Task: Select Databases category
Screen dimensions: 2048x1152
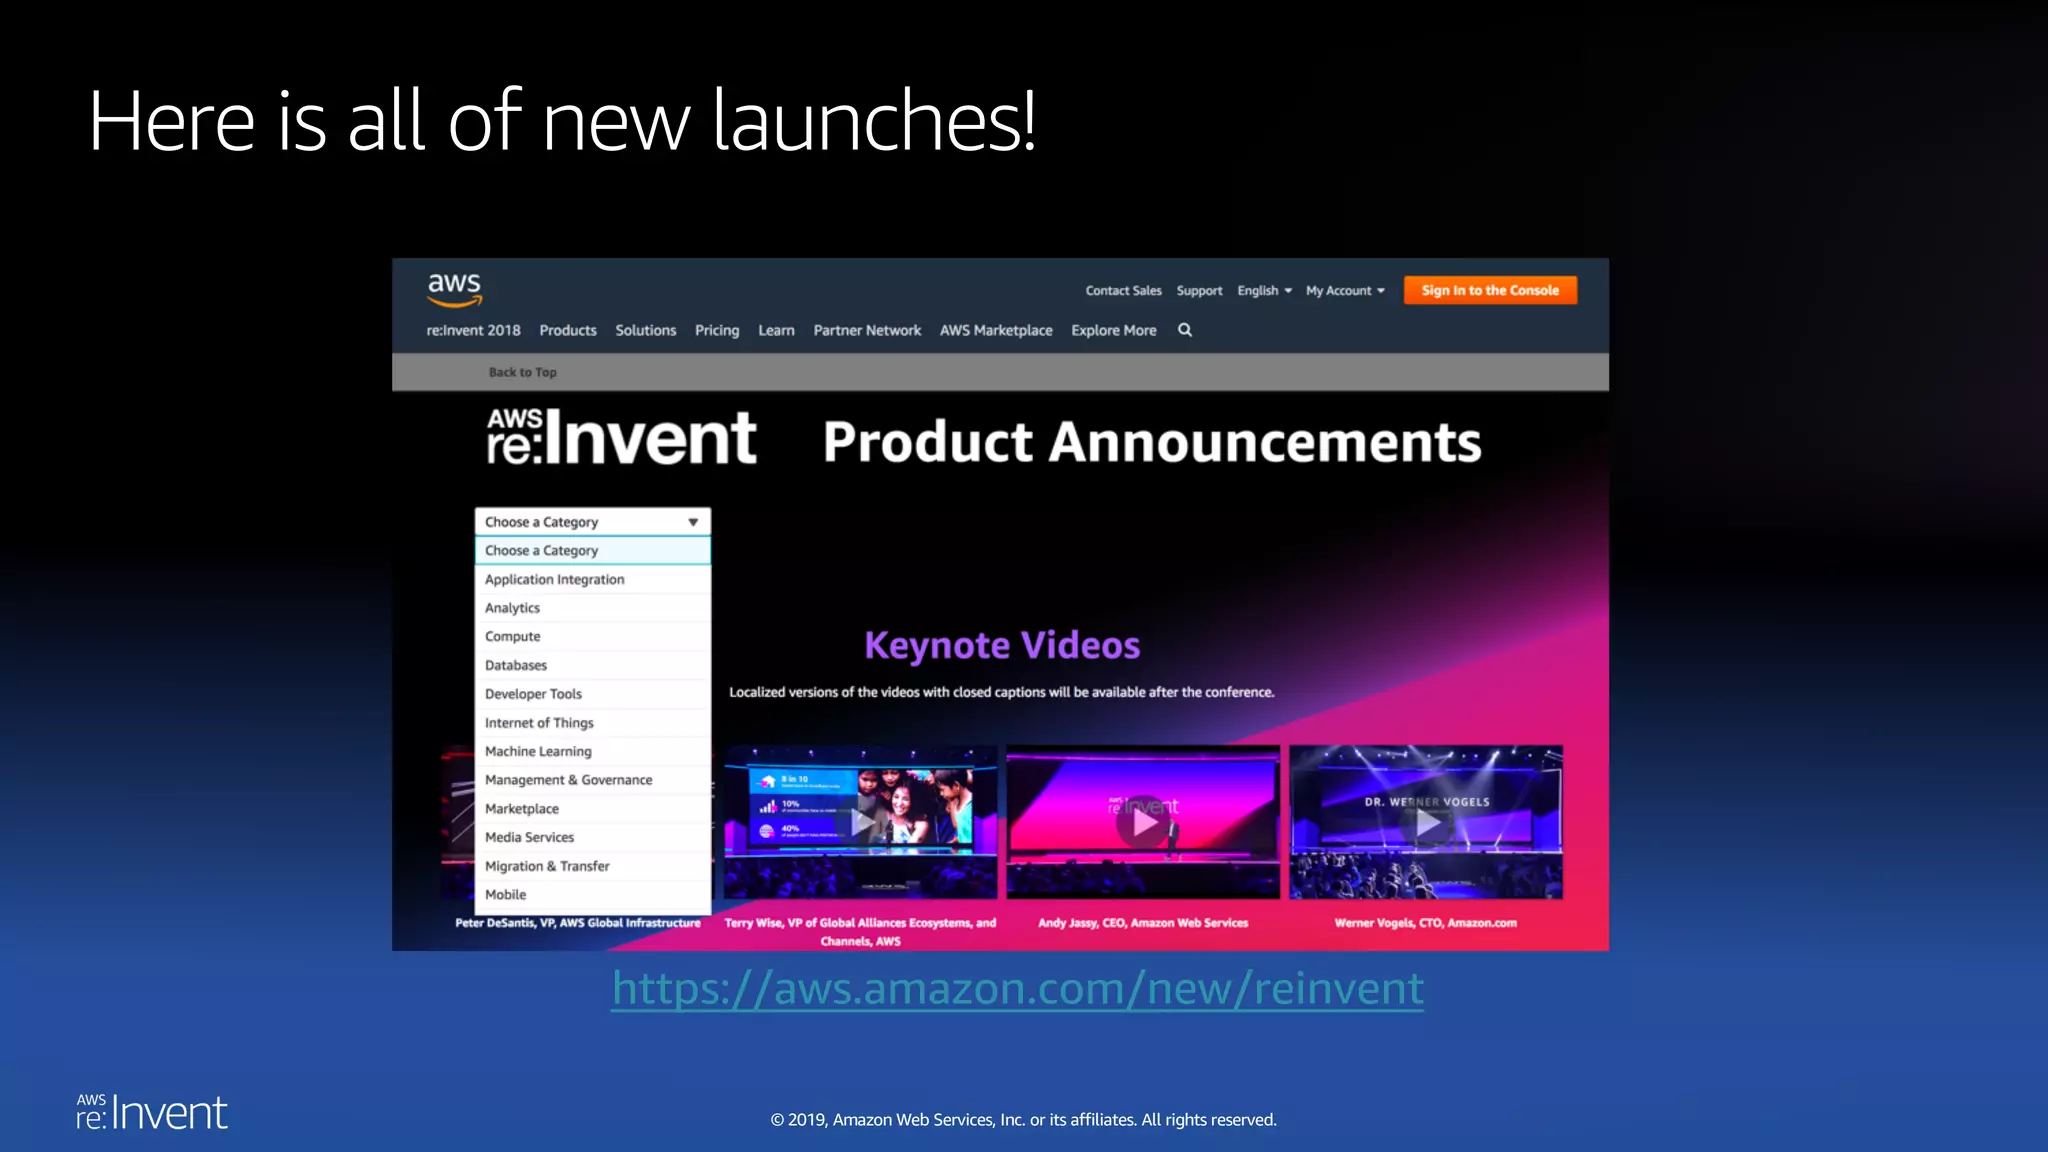Action: point(593,665)
